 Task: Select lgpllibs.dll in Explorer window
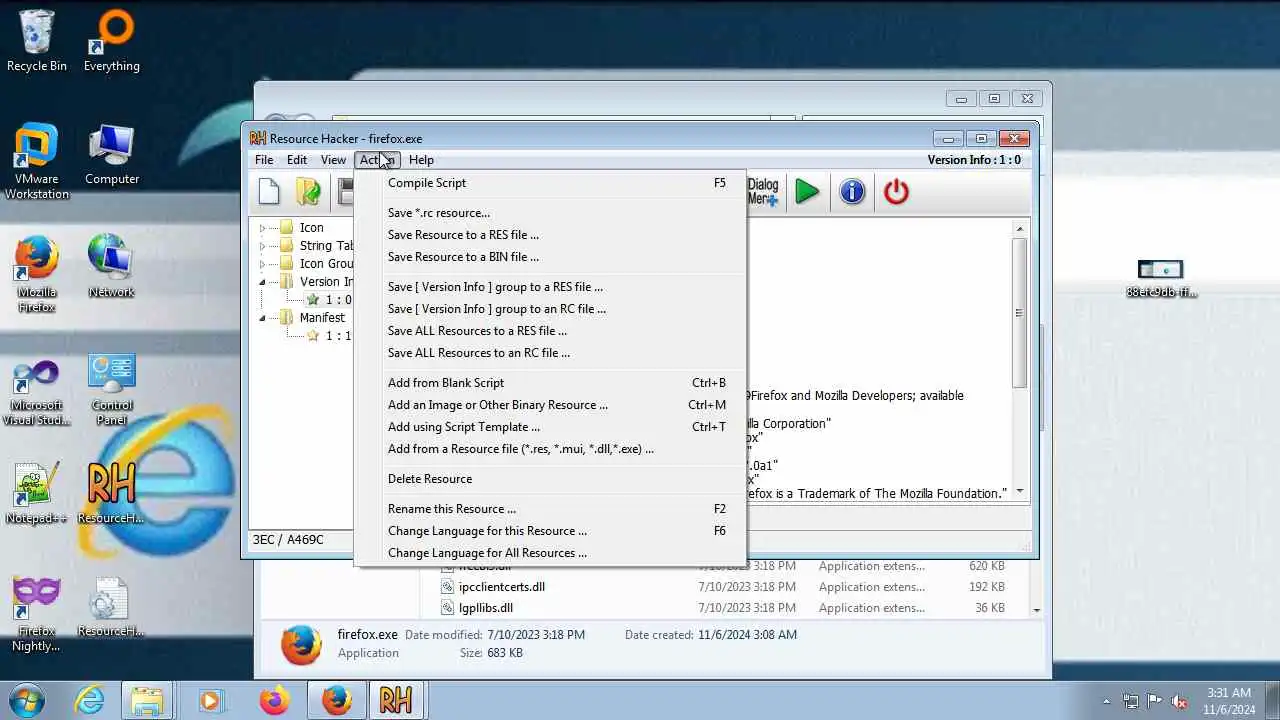tap(485, 608)
